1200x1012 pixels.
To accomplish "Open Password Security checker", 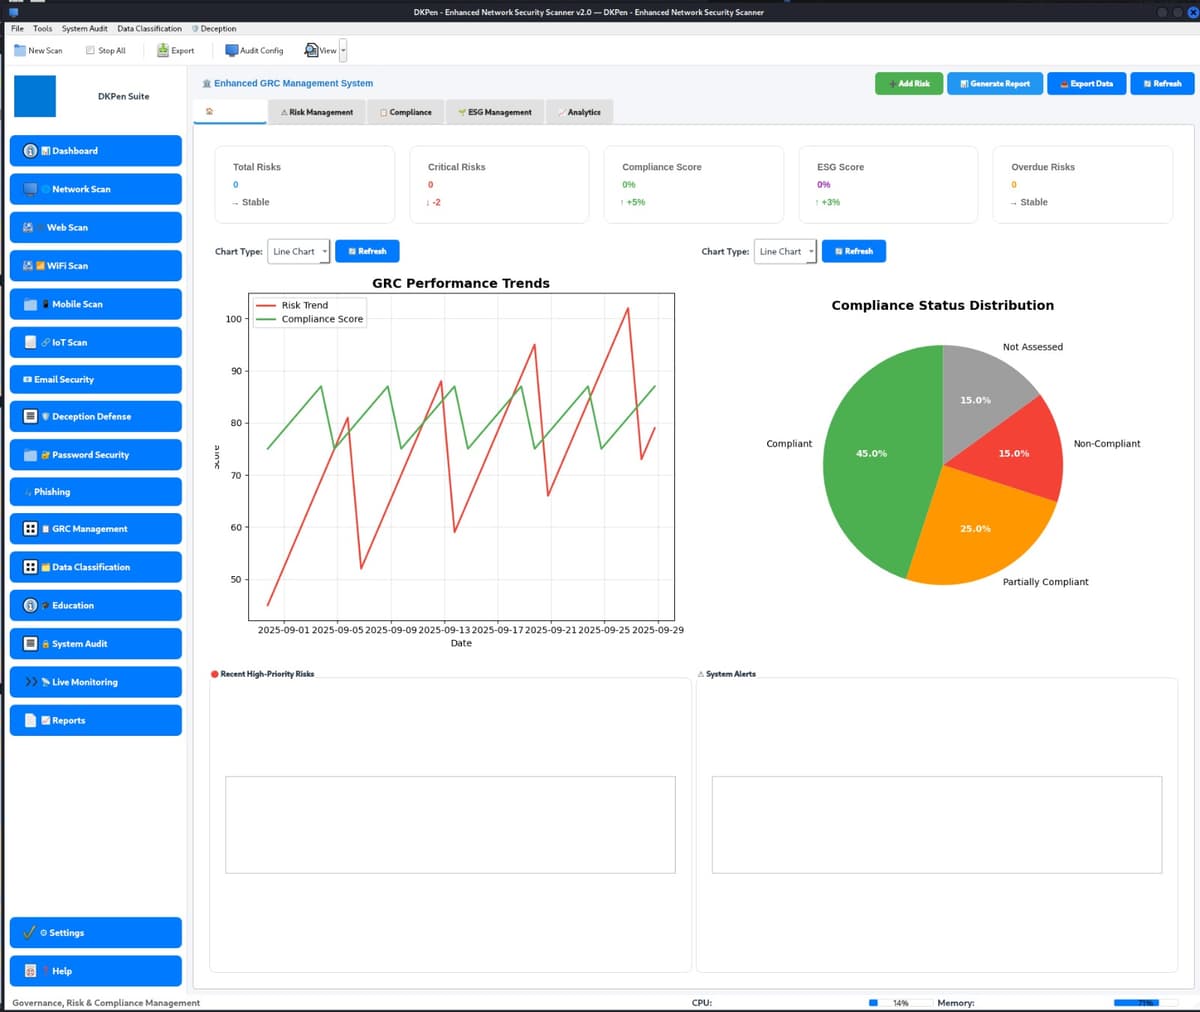I will [95, 454].
